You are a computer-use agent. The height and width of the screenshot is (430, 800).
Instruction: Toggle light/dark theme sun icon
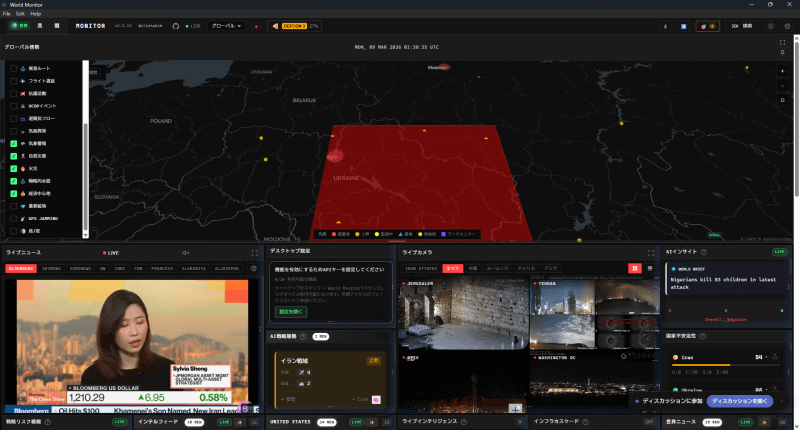770,26
